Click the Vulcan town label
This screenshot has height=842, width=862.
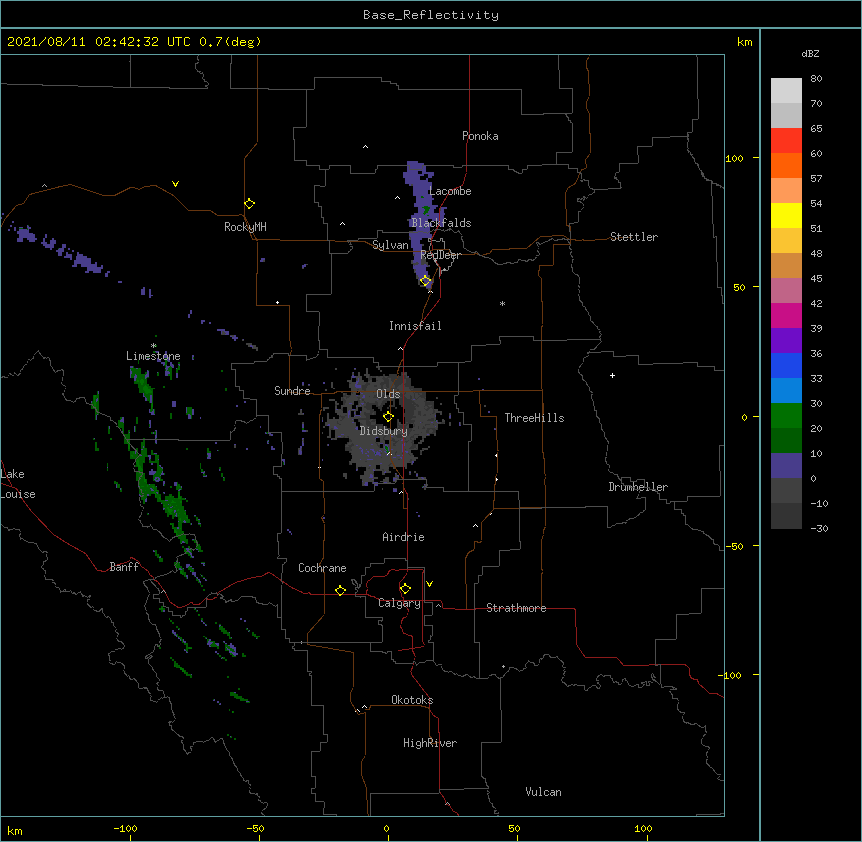tap(543, 792)
